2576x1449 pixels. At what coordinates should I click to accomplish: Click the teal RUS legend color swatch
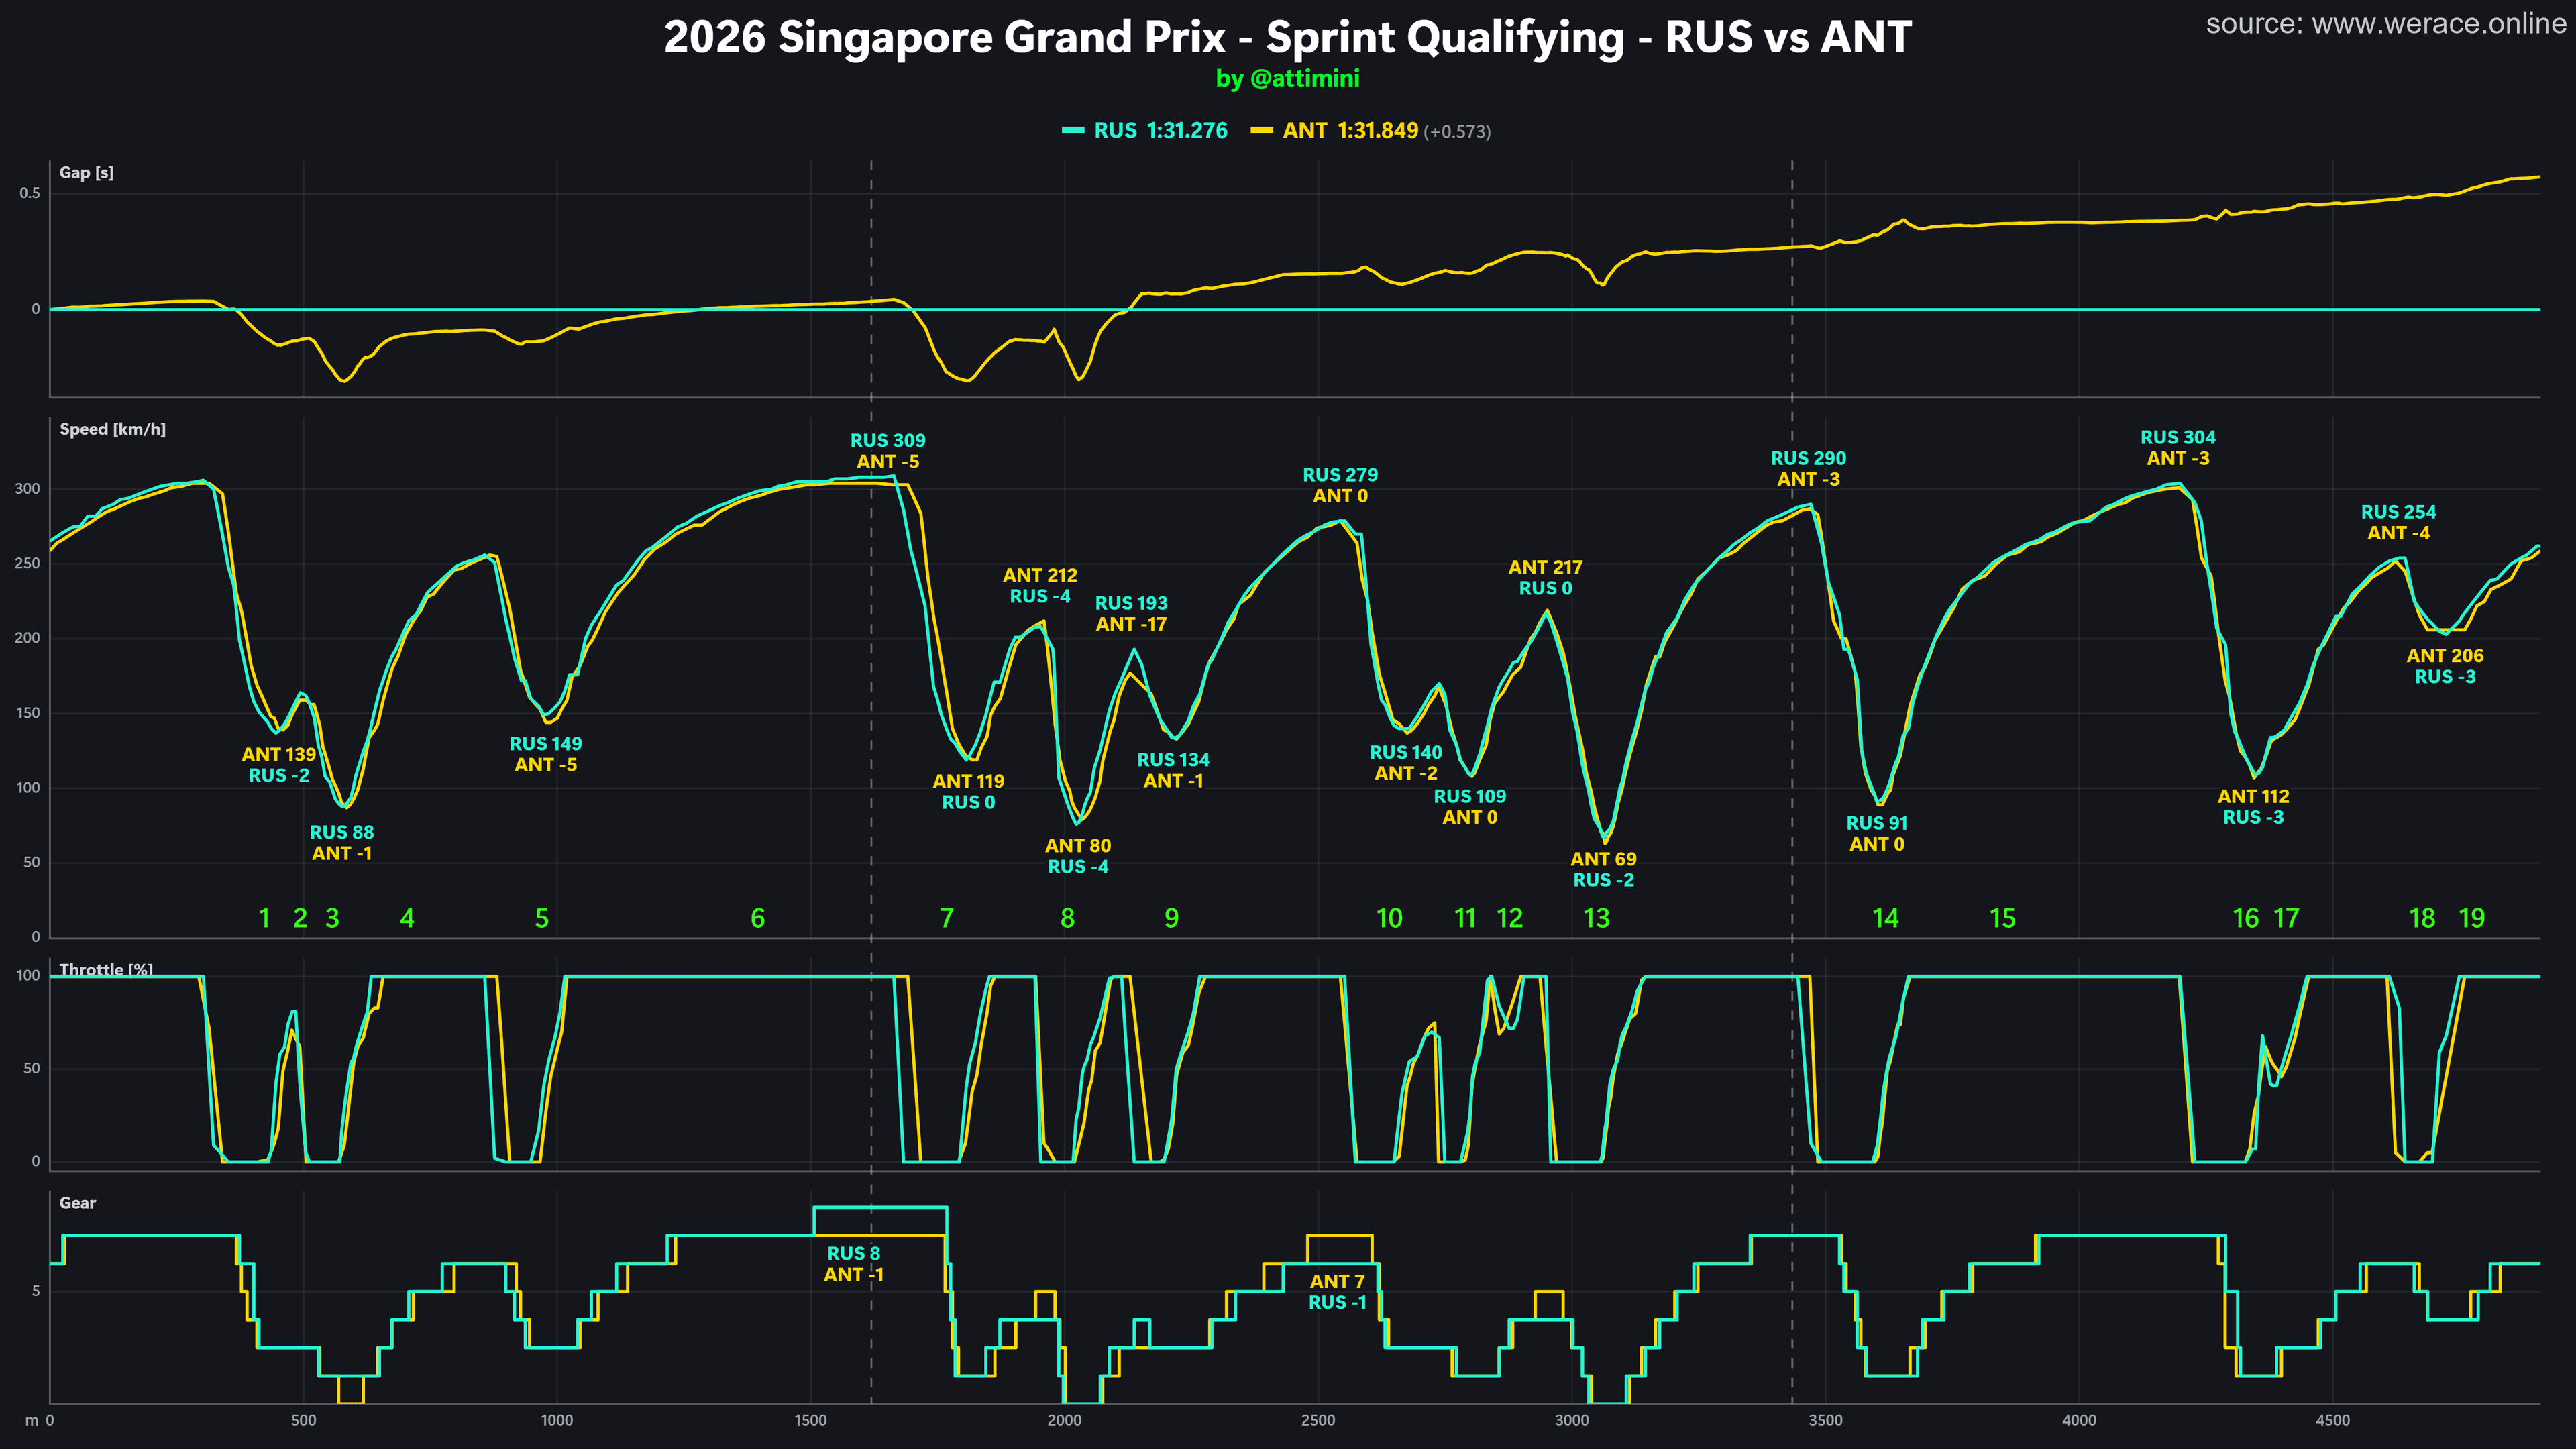click(1072, 131)
